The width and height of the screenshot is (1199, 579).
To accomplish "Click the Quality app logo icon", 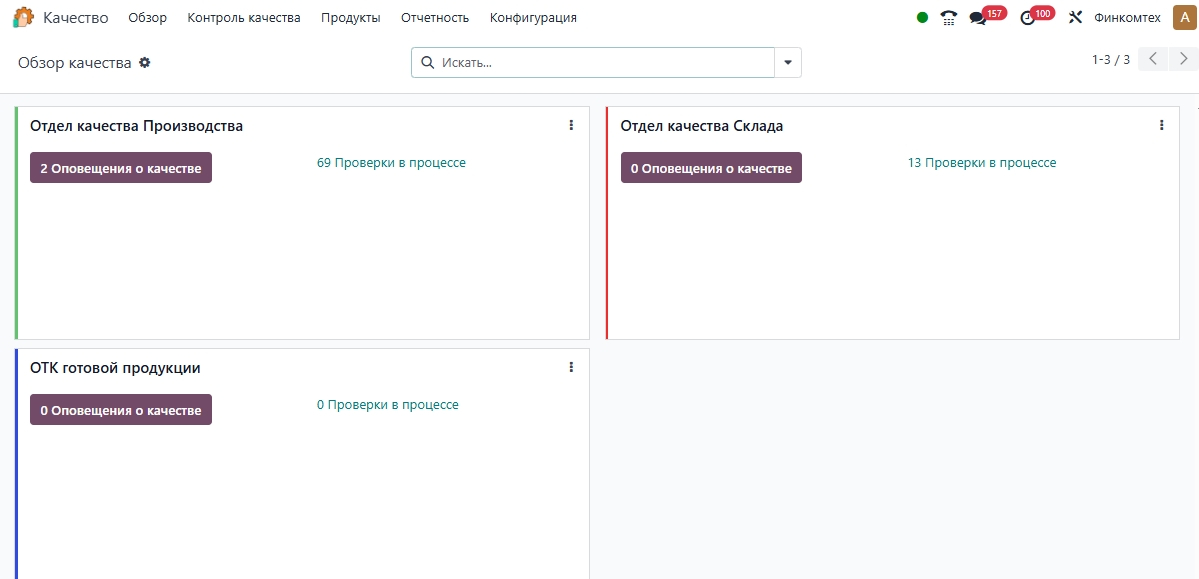I will (x=22, y=17).
